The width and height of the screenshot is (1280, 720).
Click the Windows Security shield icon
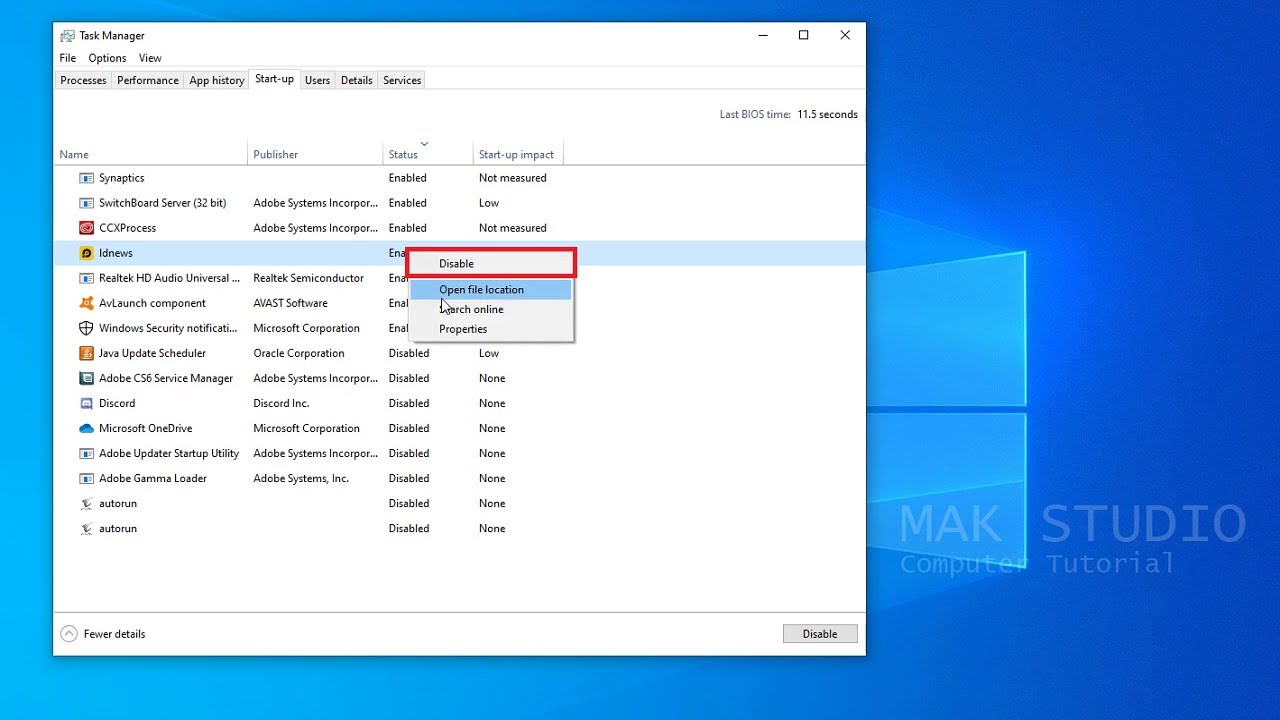tap(86, 328)
